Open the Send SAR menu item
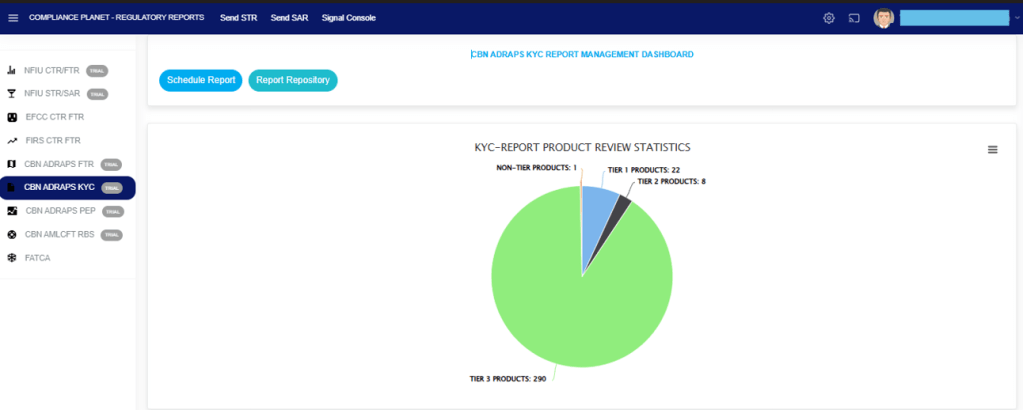The height and width of the screenshot is (410, 1023). coord(289,18)
